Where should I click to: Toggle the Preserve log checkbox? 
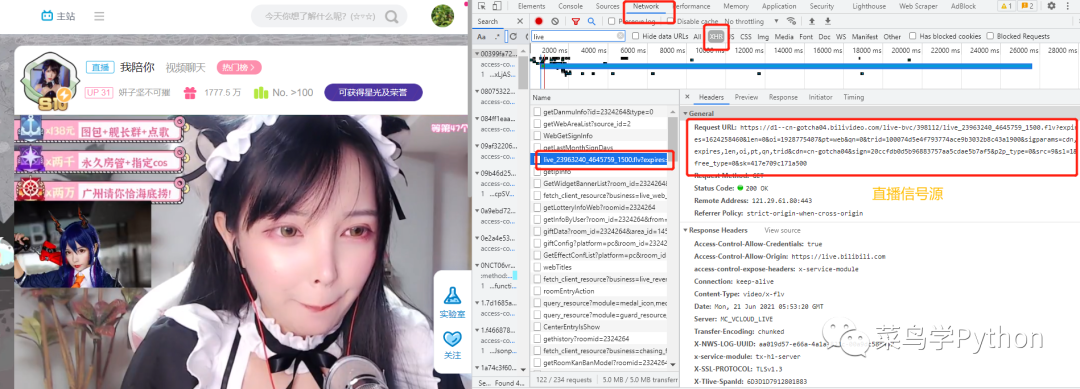coord(612,21)
